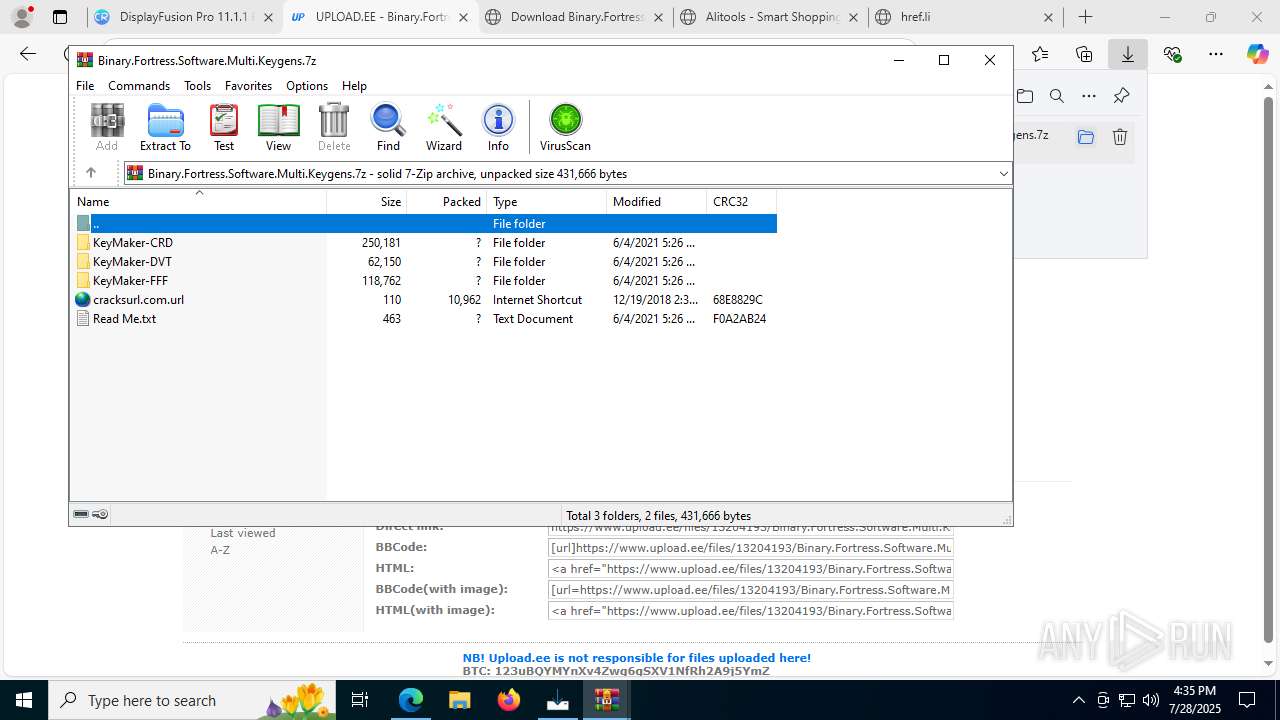Close the href.li tab

[1048, 17]
